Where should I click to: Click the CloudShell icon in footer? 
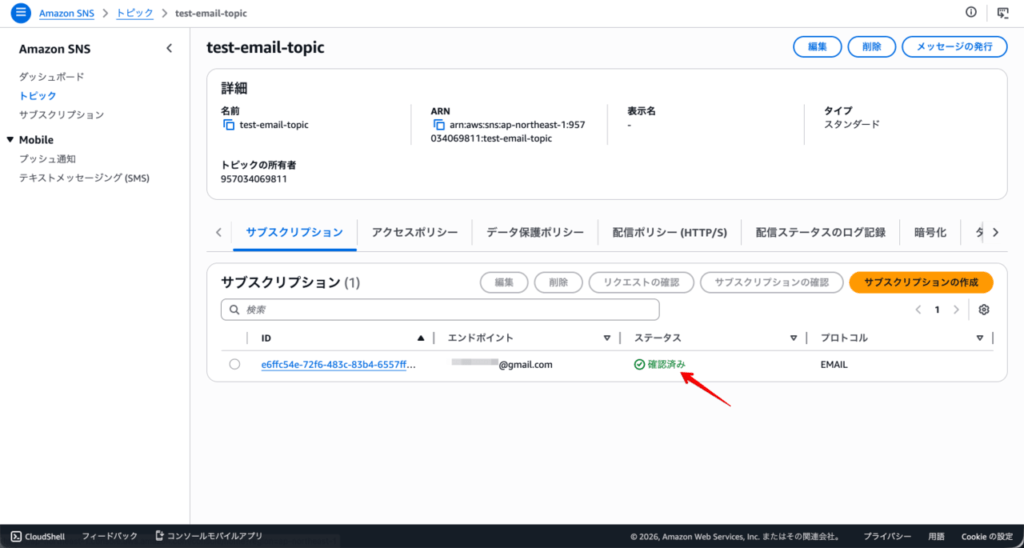[x=16, y=536]
